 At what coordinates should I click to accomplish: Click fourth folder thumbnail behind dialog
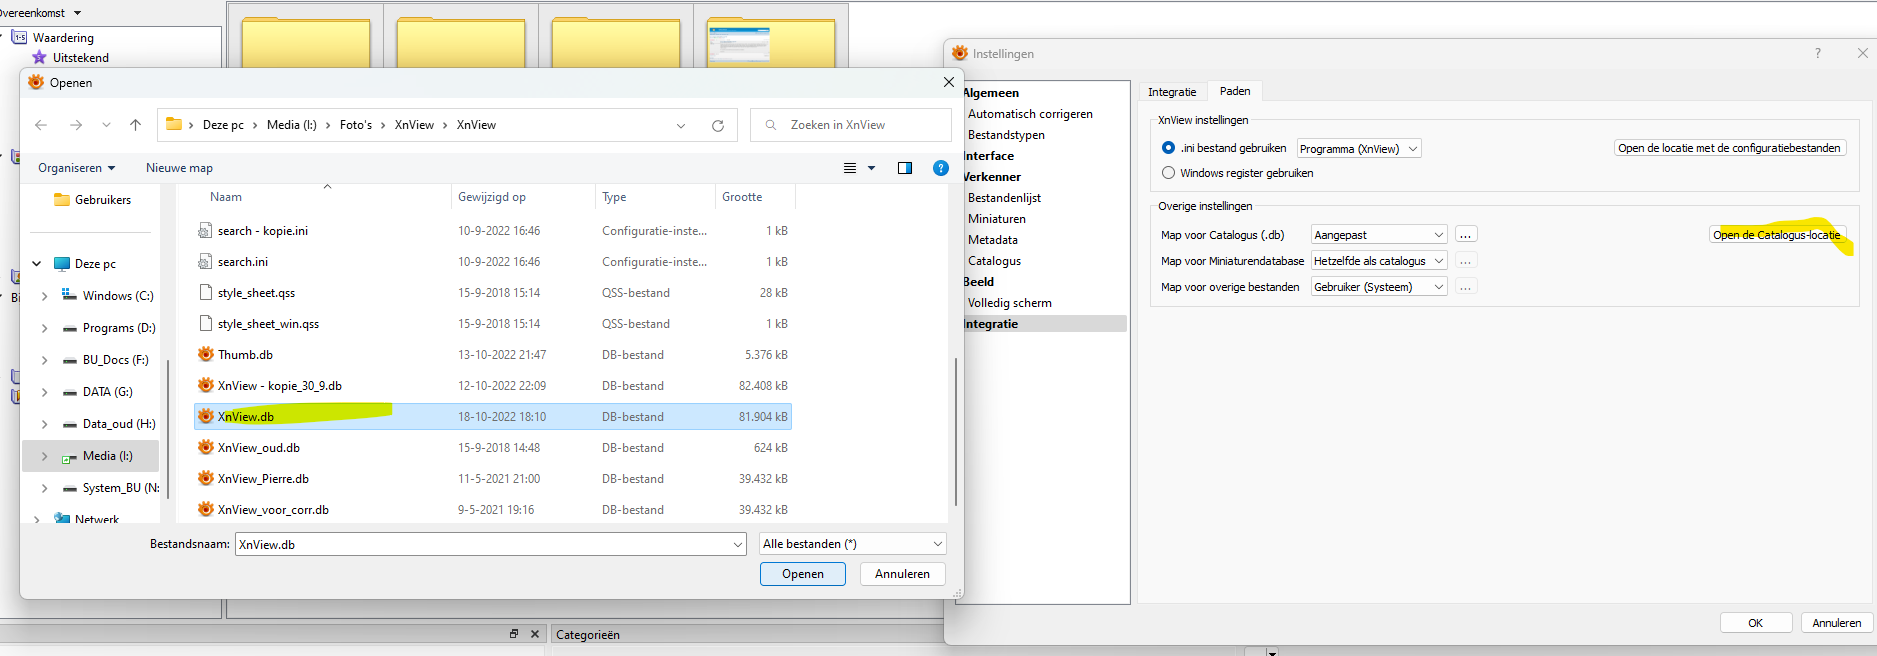[x=770, y=43]
